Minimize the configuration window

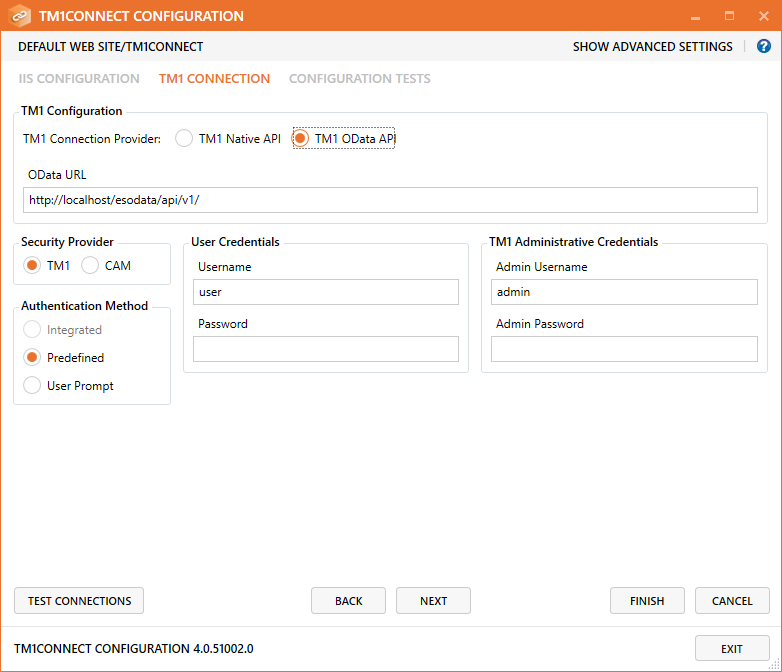click(696, 16)
